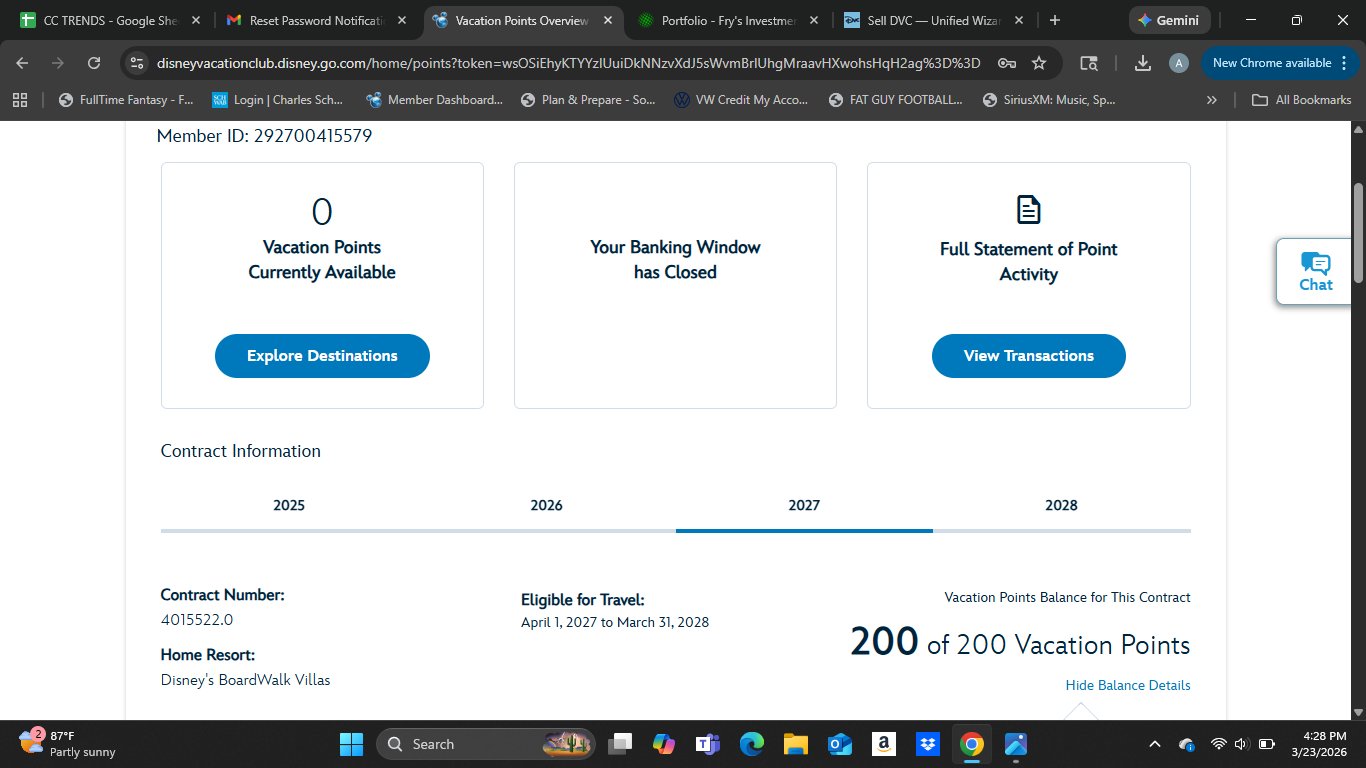The width and height of the screenshot is (1366, 768).
Task: Reload the page using refresh icon
Action: [94, 63]
